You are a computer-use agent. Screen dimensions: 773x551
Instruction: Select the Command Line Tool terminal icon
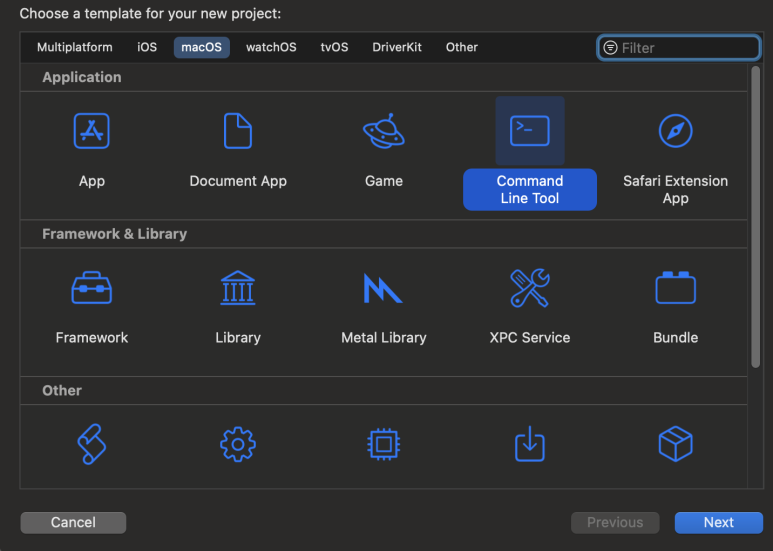(x=530, y=131)
